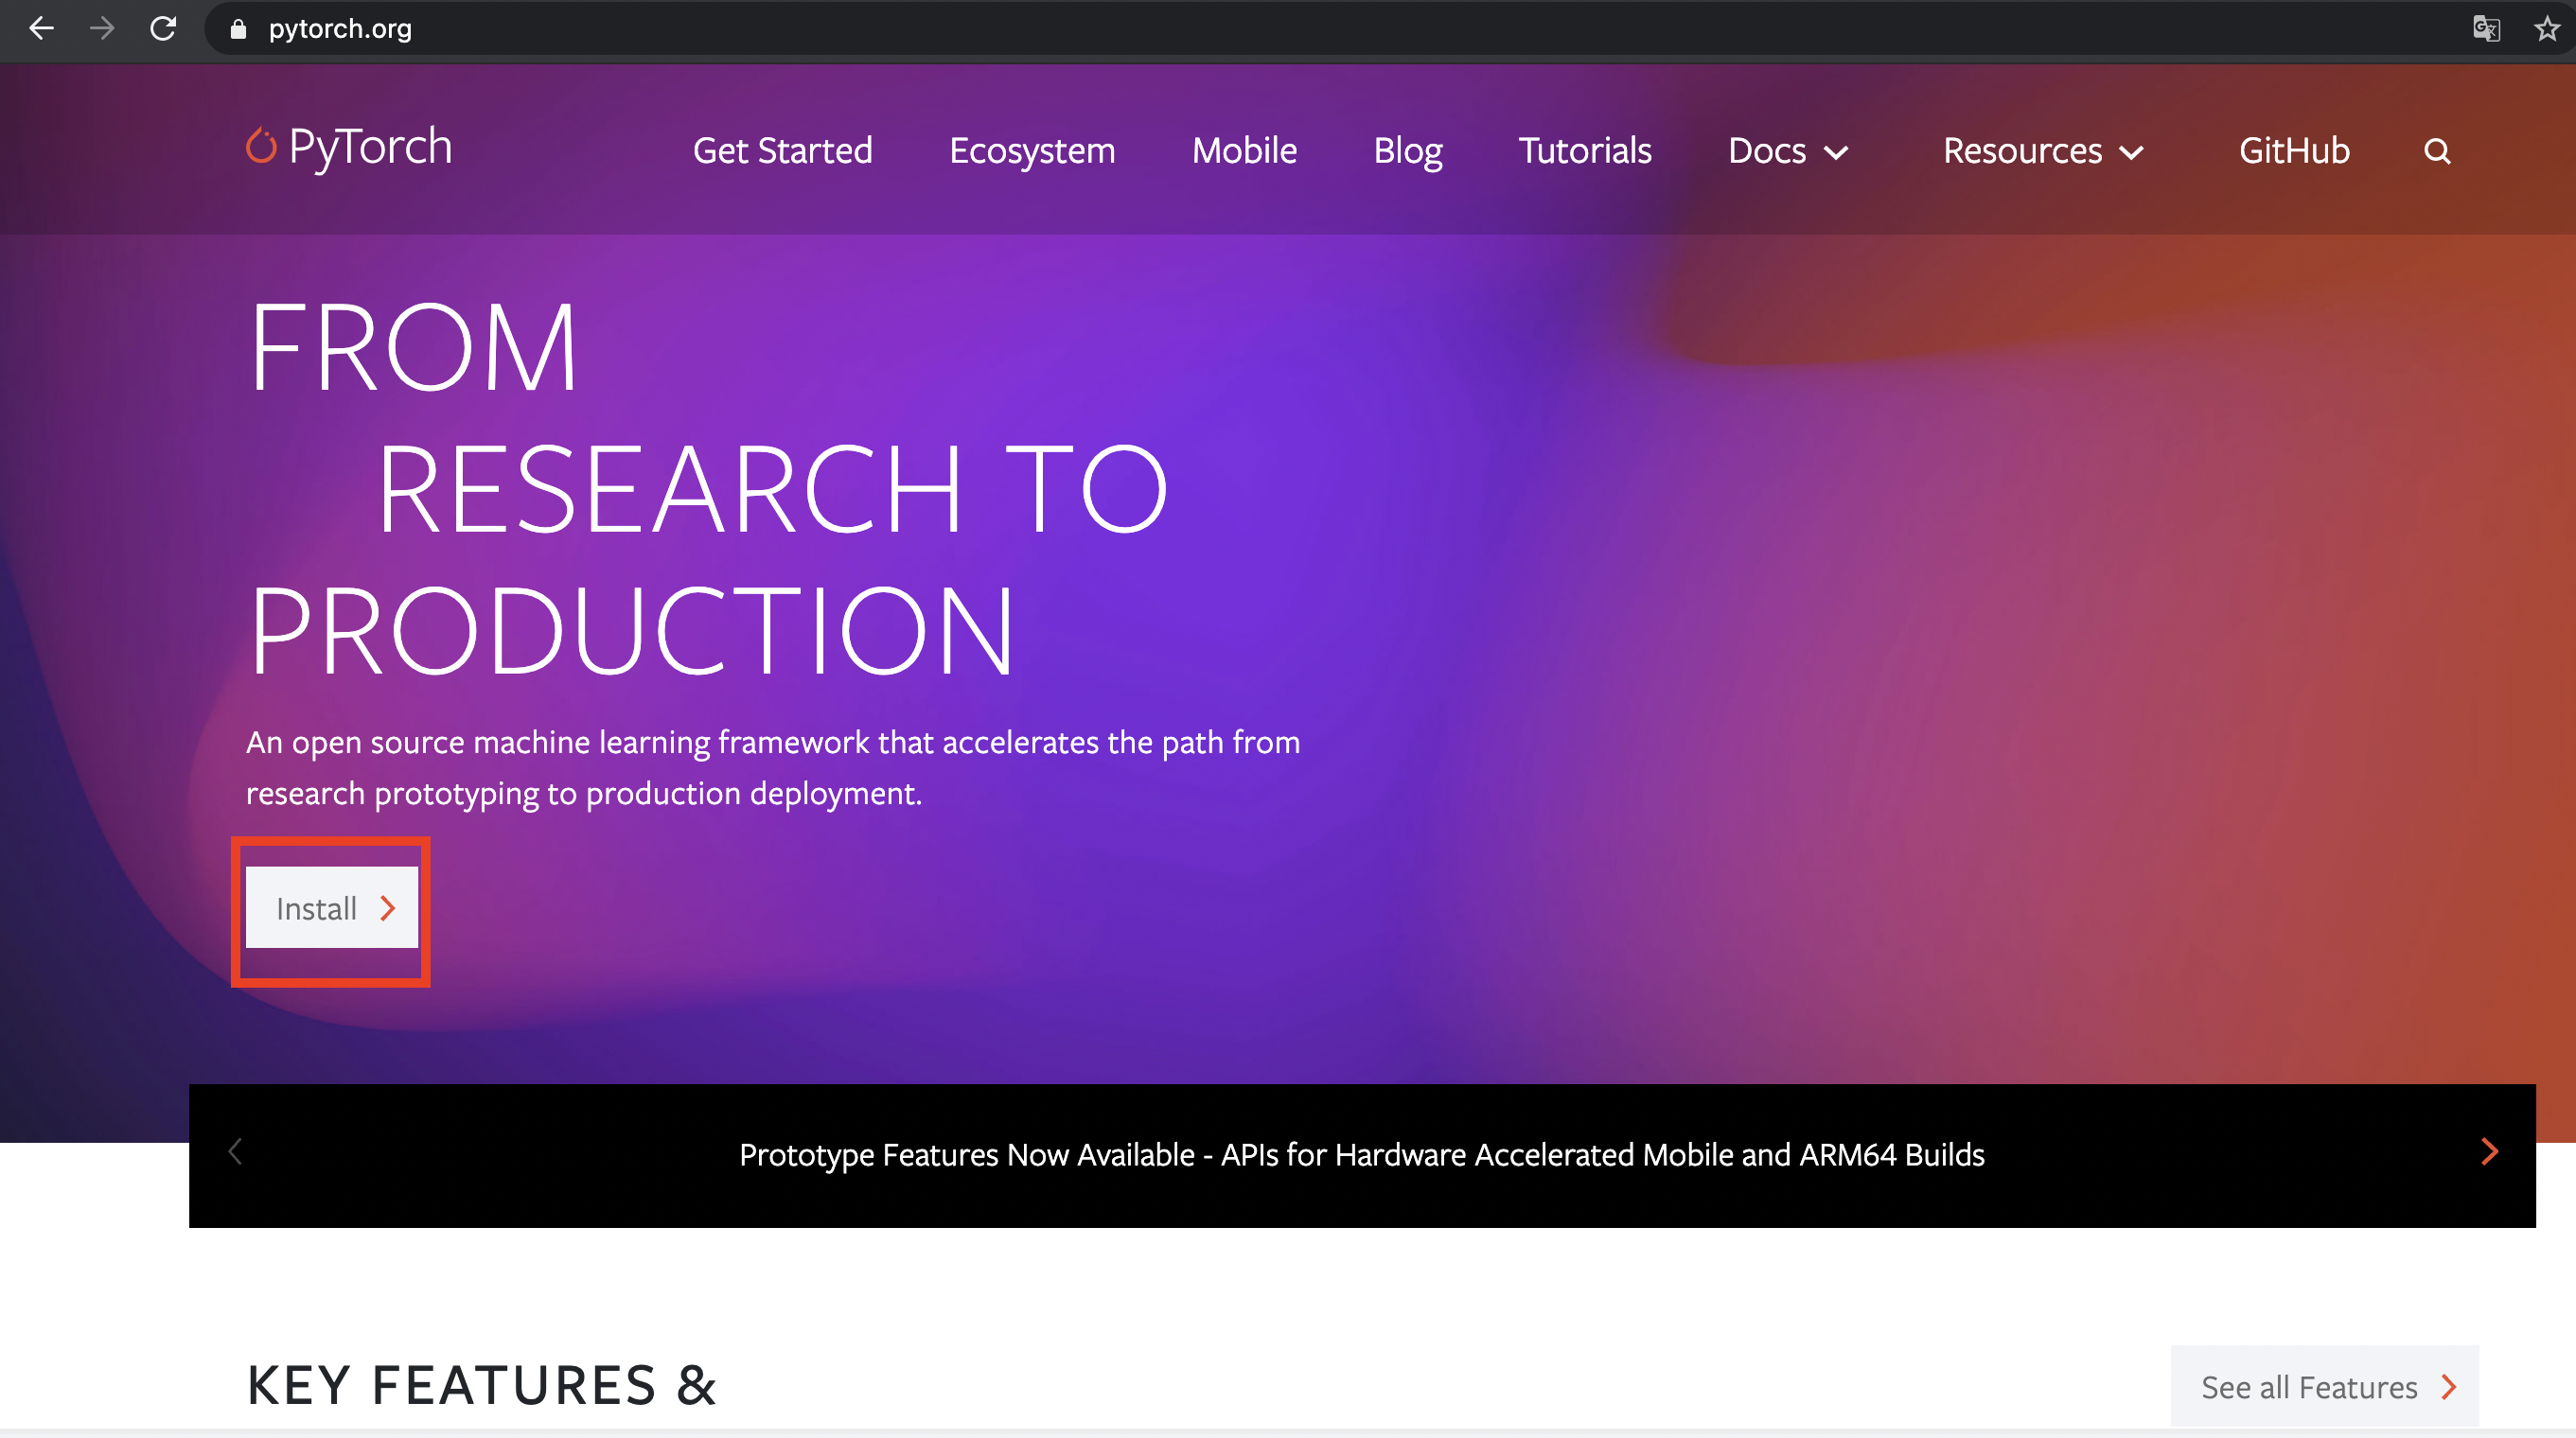Click See all Features button

tap(2324, 1386)
